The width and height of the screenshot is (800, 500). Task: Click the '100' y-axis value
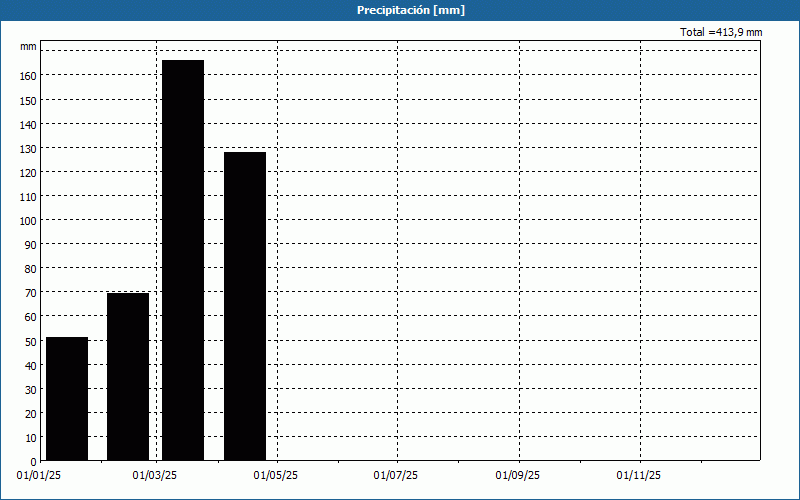(x=29, y=221)
